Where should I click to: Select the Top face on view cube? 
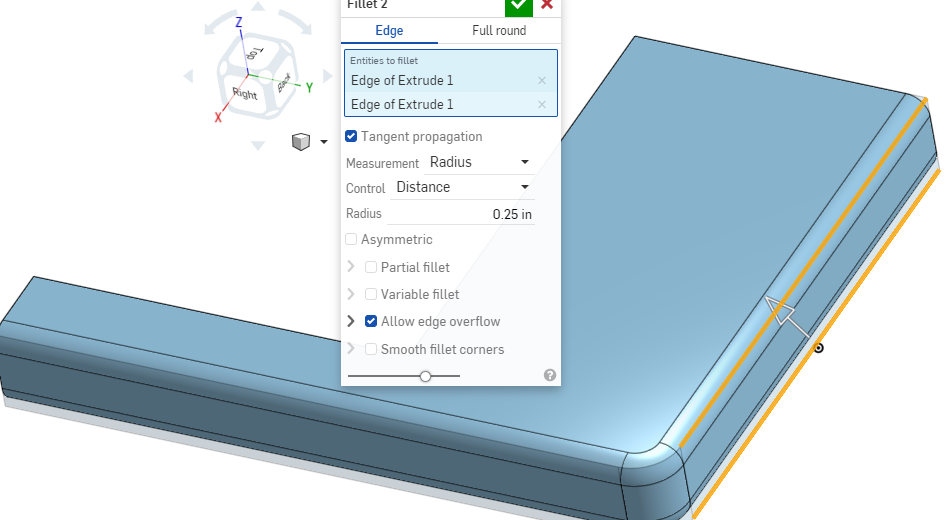coord(256,52)
